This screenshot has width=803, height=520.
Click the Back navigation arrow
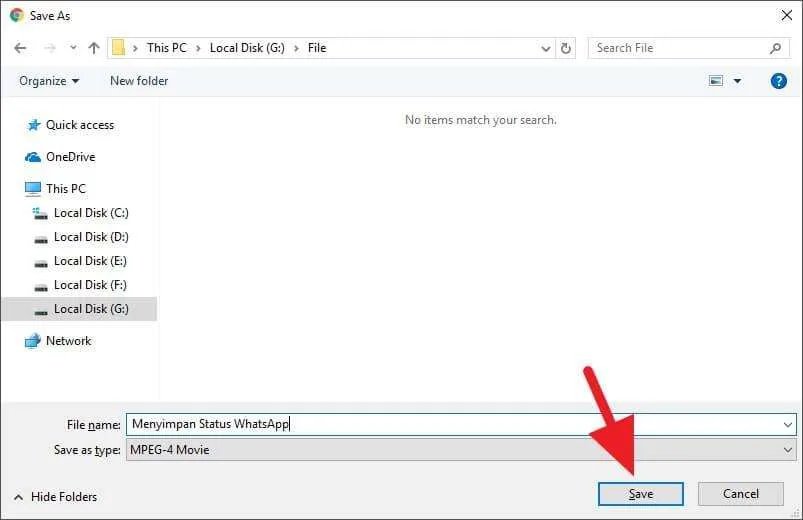click(x=20, y=48)
